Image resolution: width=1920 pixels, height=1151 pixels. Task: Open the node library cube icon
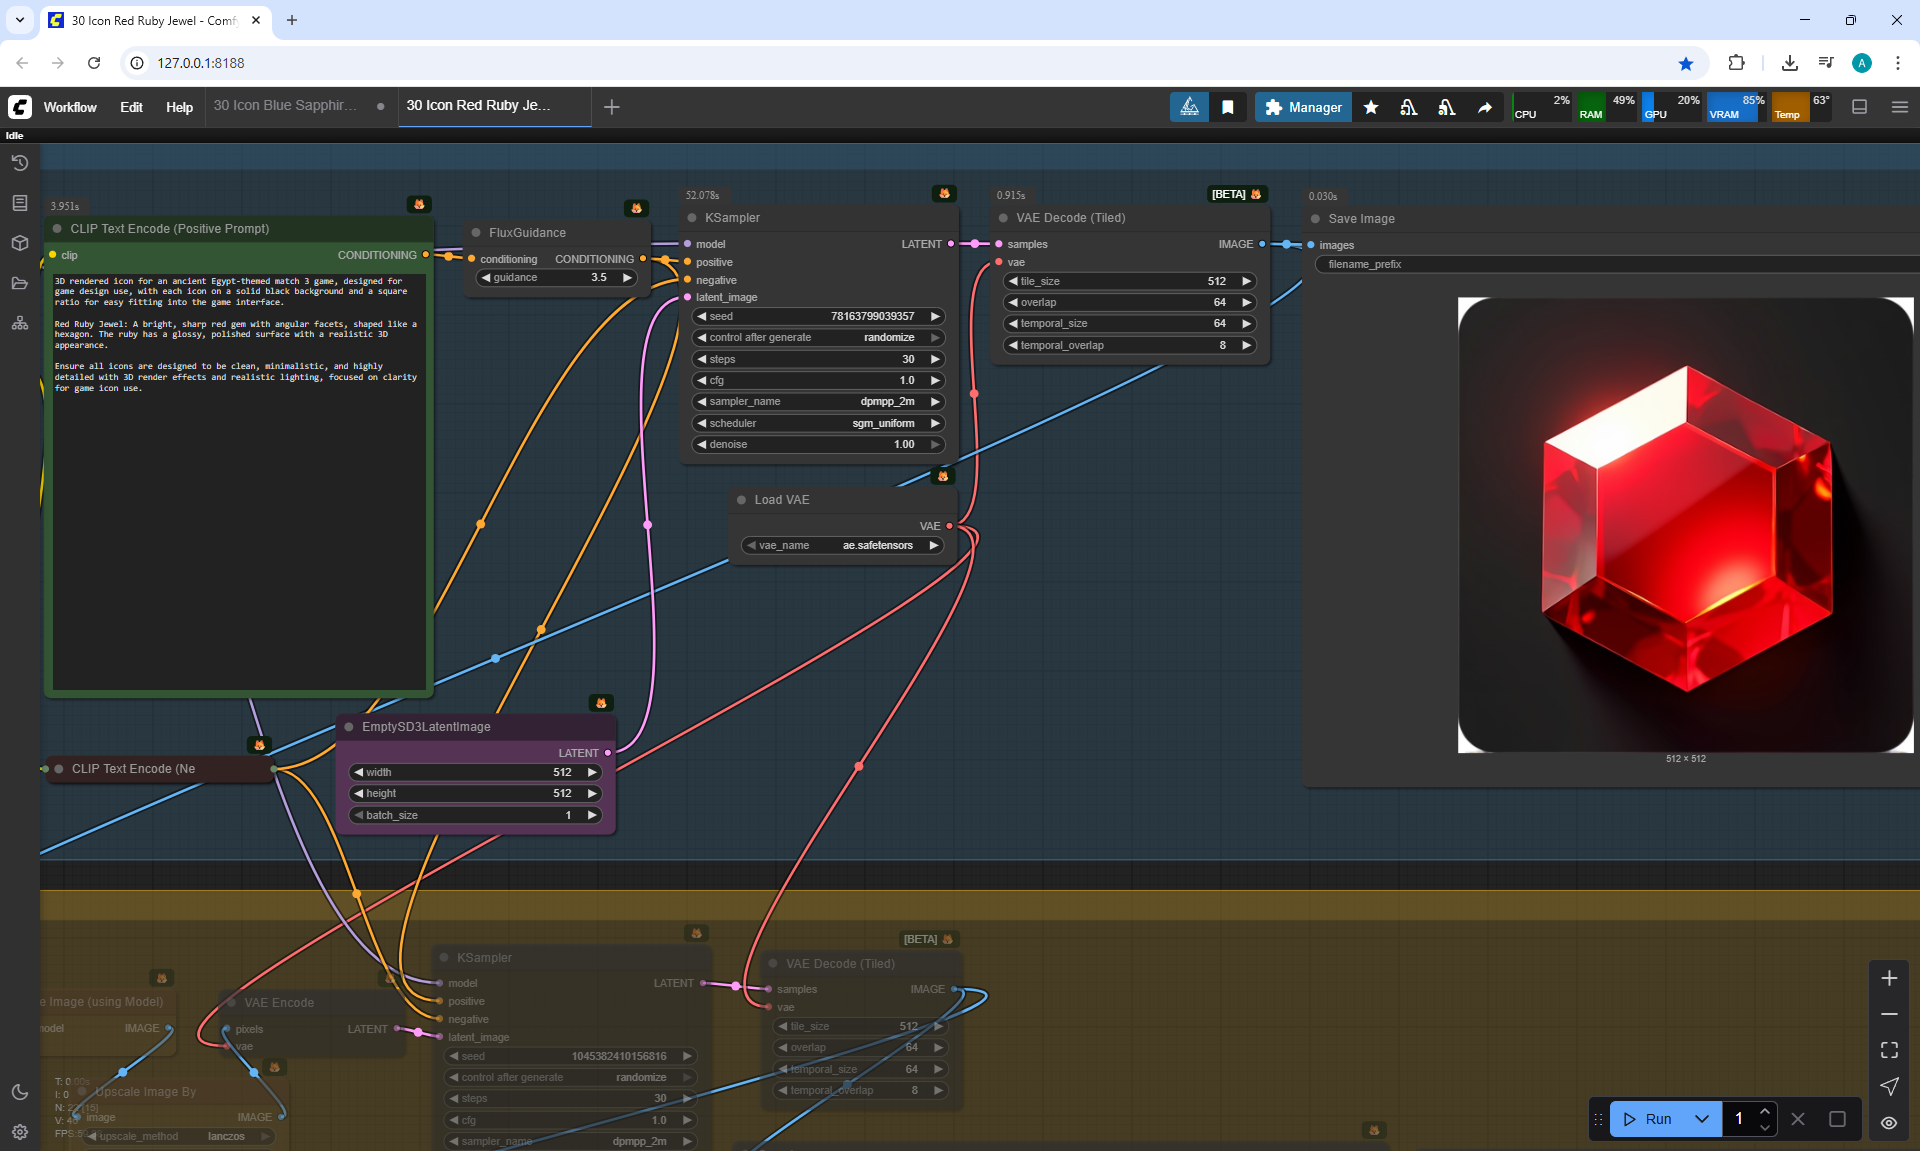point(19,243)
